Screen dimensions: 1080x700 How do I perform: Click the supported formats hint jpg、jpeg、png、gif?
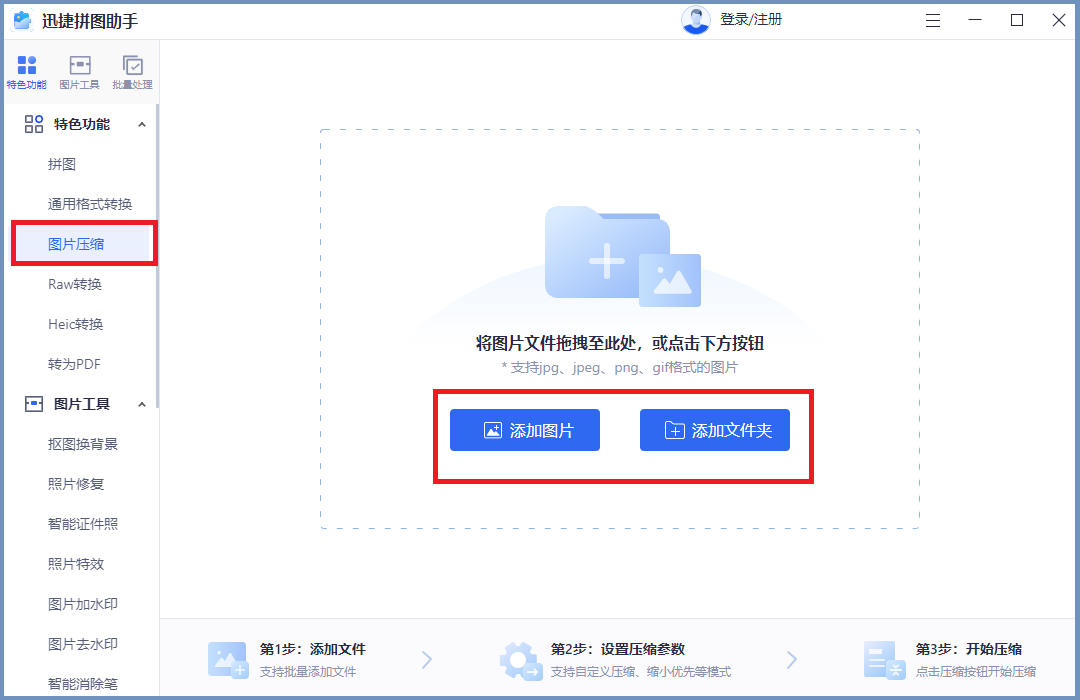[x=620, y=367]
